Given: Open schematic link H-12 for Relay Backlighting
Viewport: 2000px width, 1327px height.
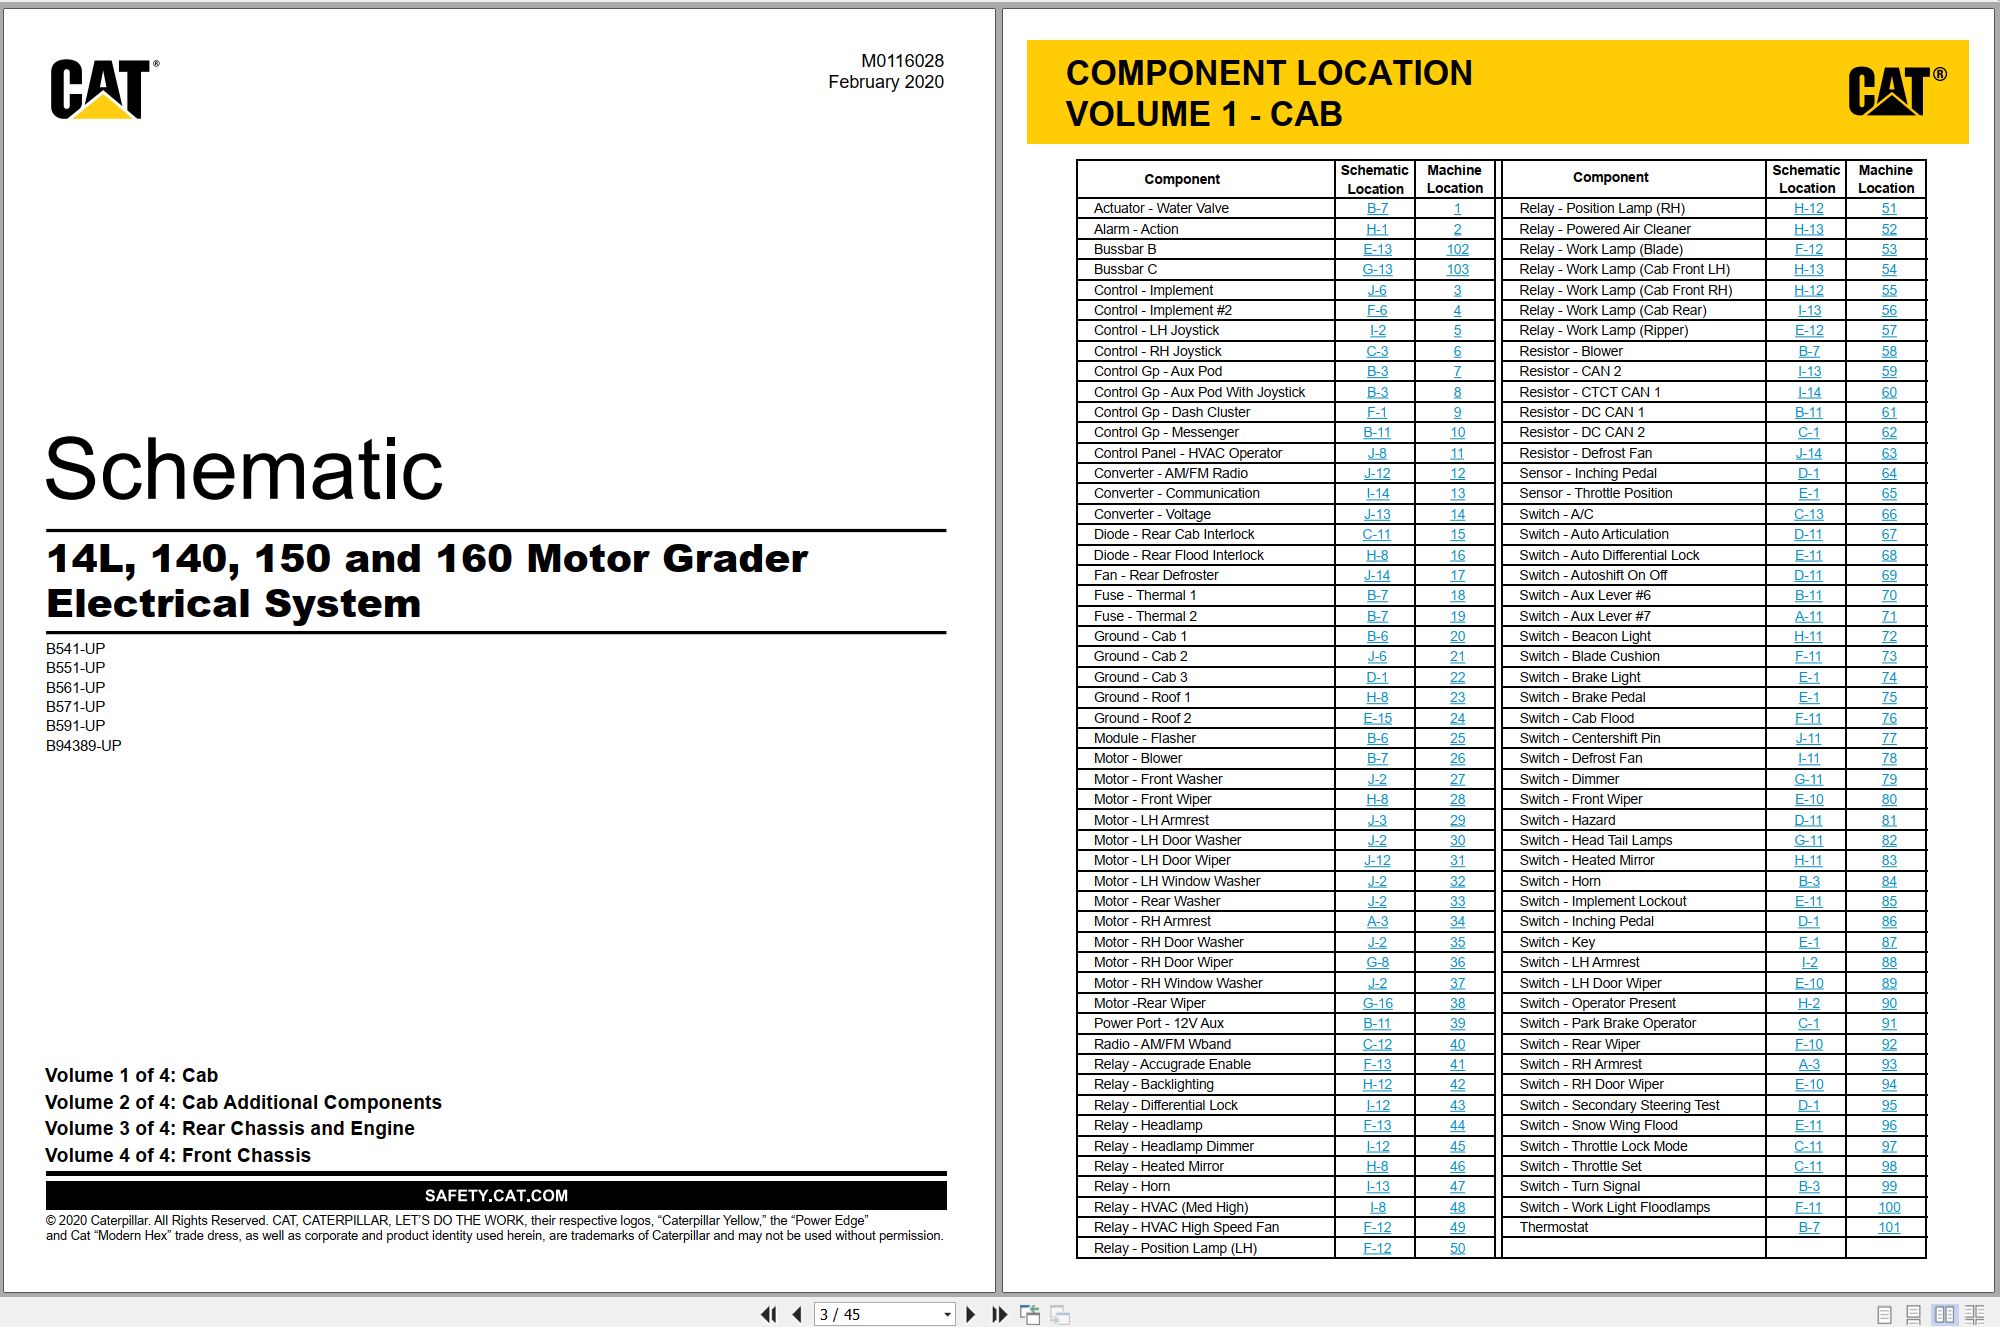Looking at the screenshot, I should pyautogui.click(x=1377, y=1084).
